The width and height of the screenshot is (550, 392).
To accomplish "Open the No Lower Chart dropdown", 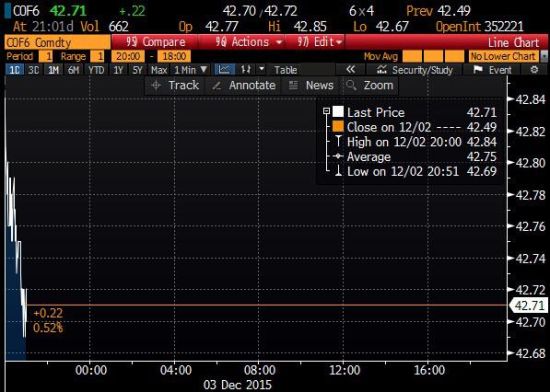I will [x=503, y=56].
